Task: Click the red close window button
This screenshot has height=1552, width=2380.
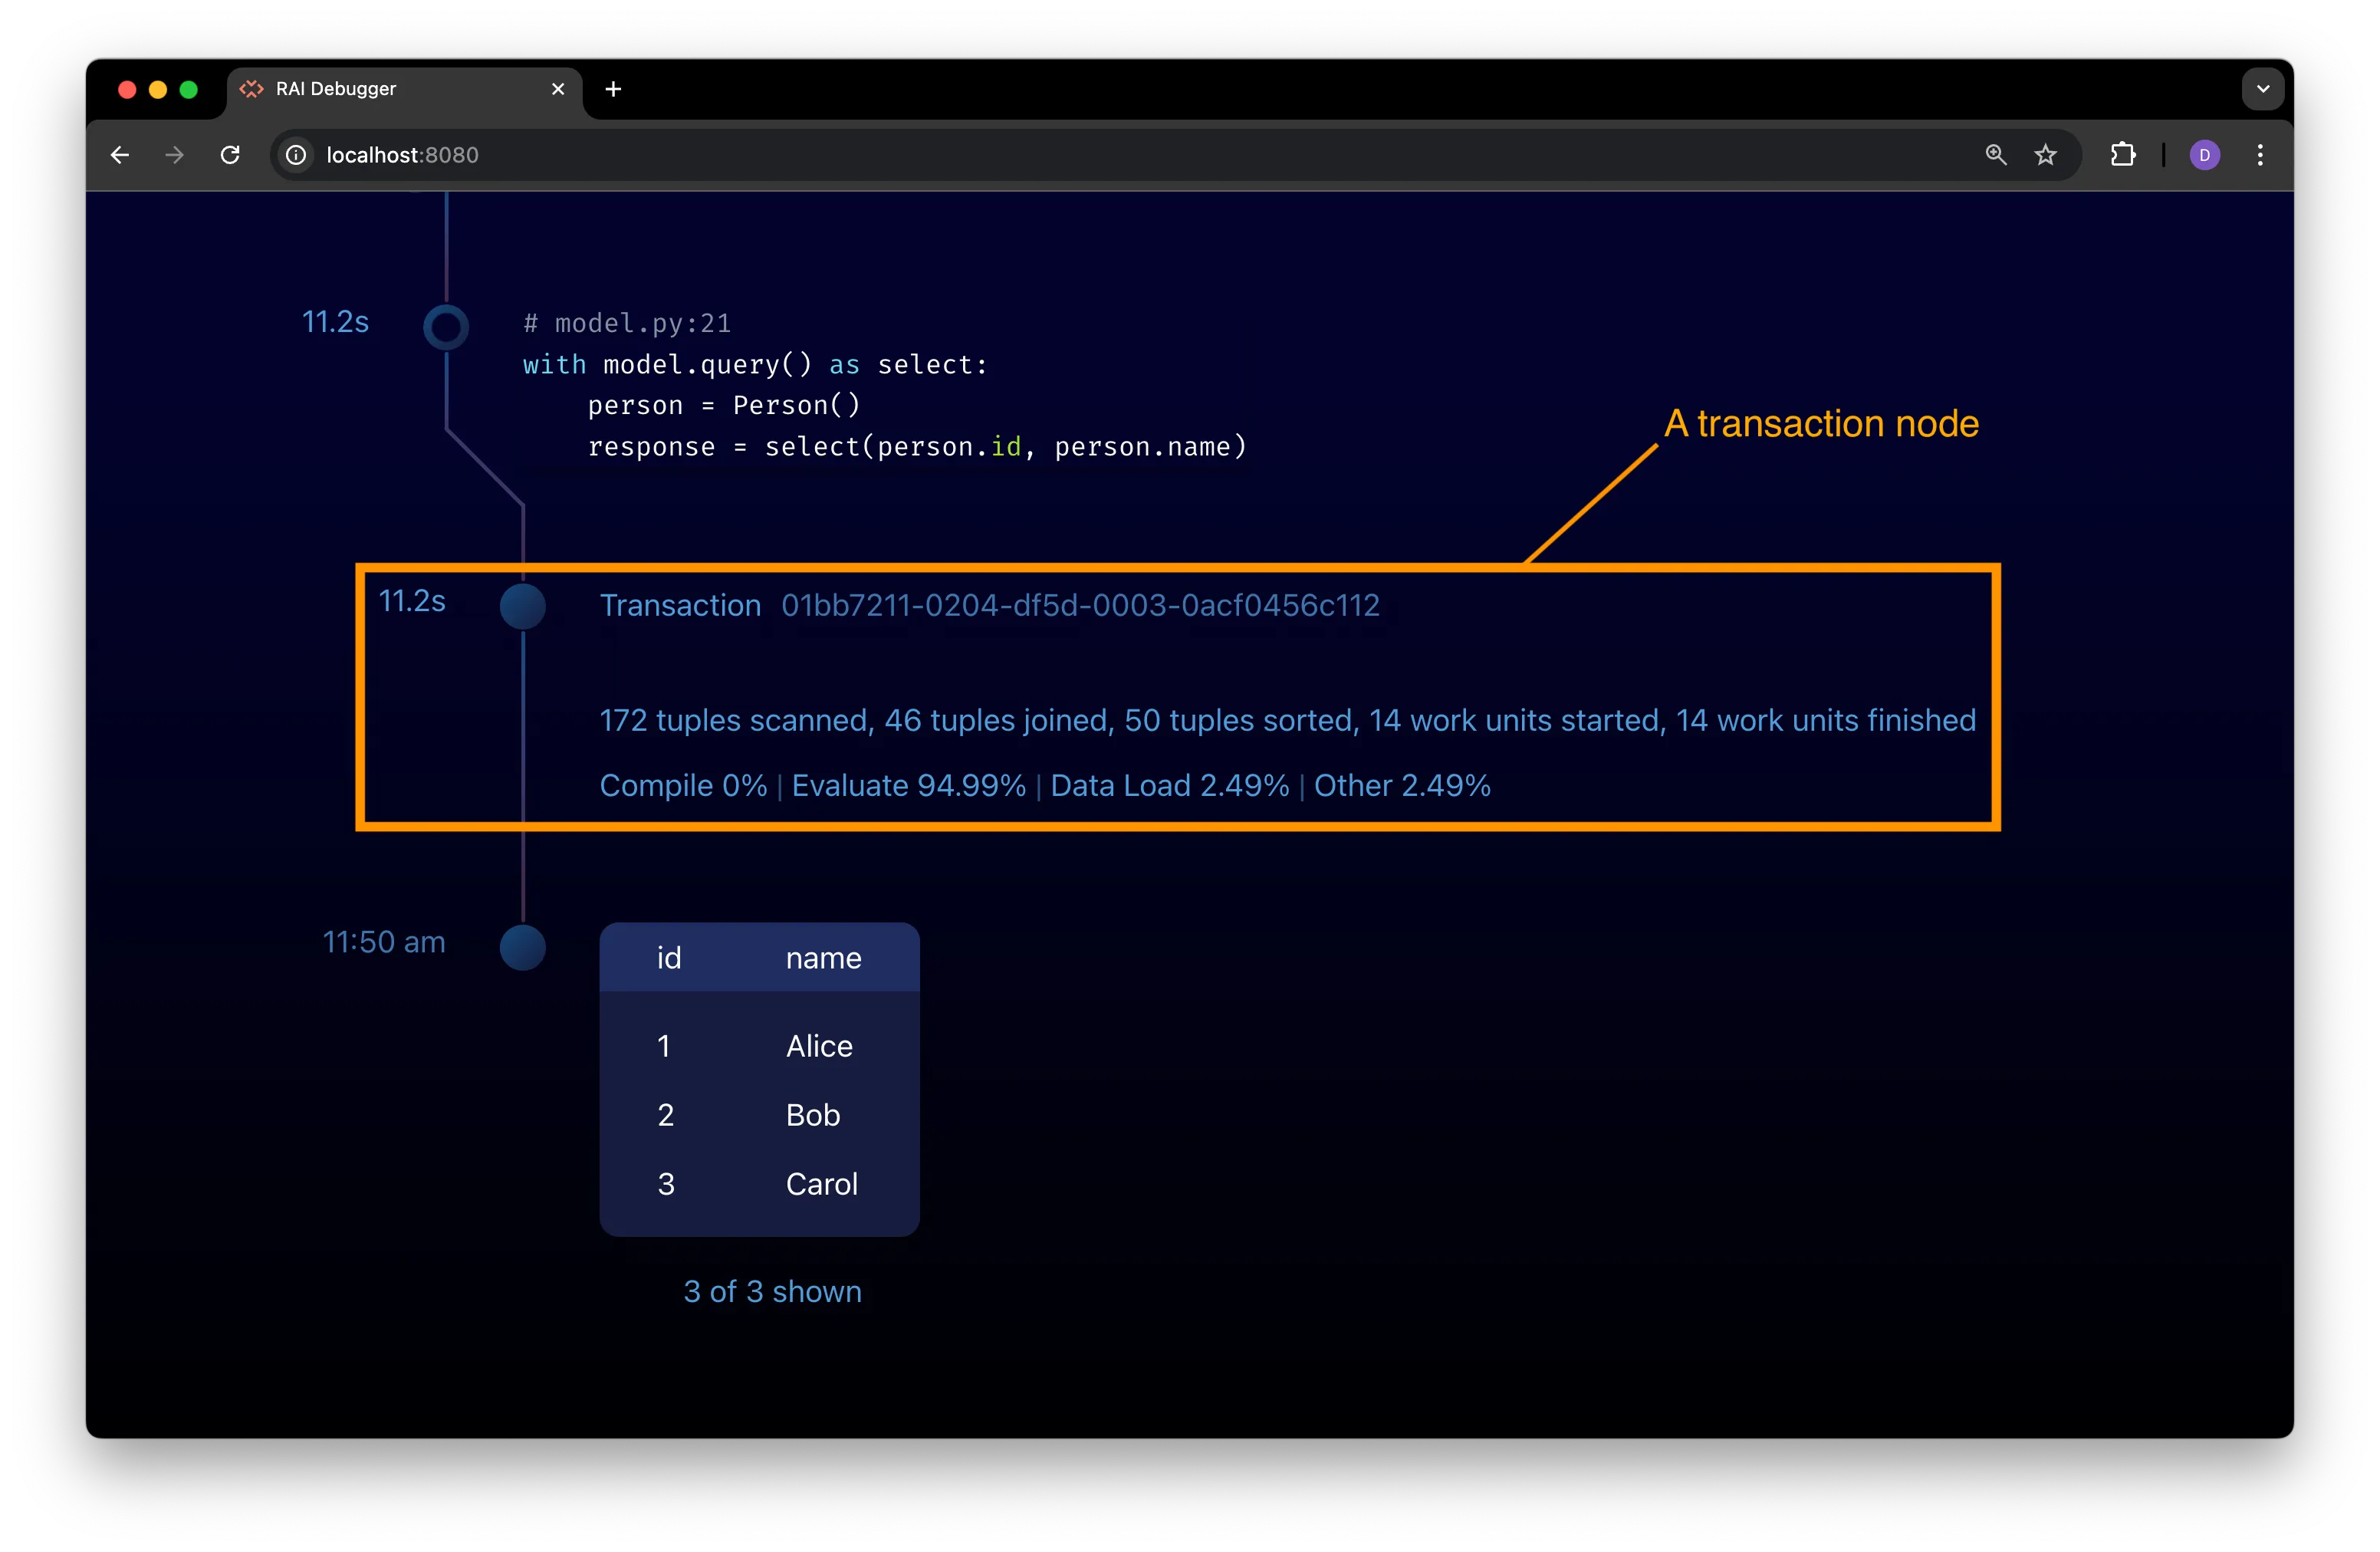Action: [127, 89]
